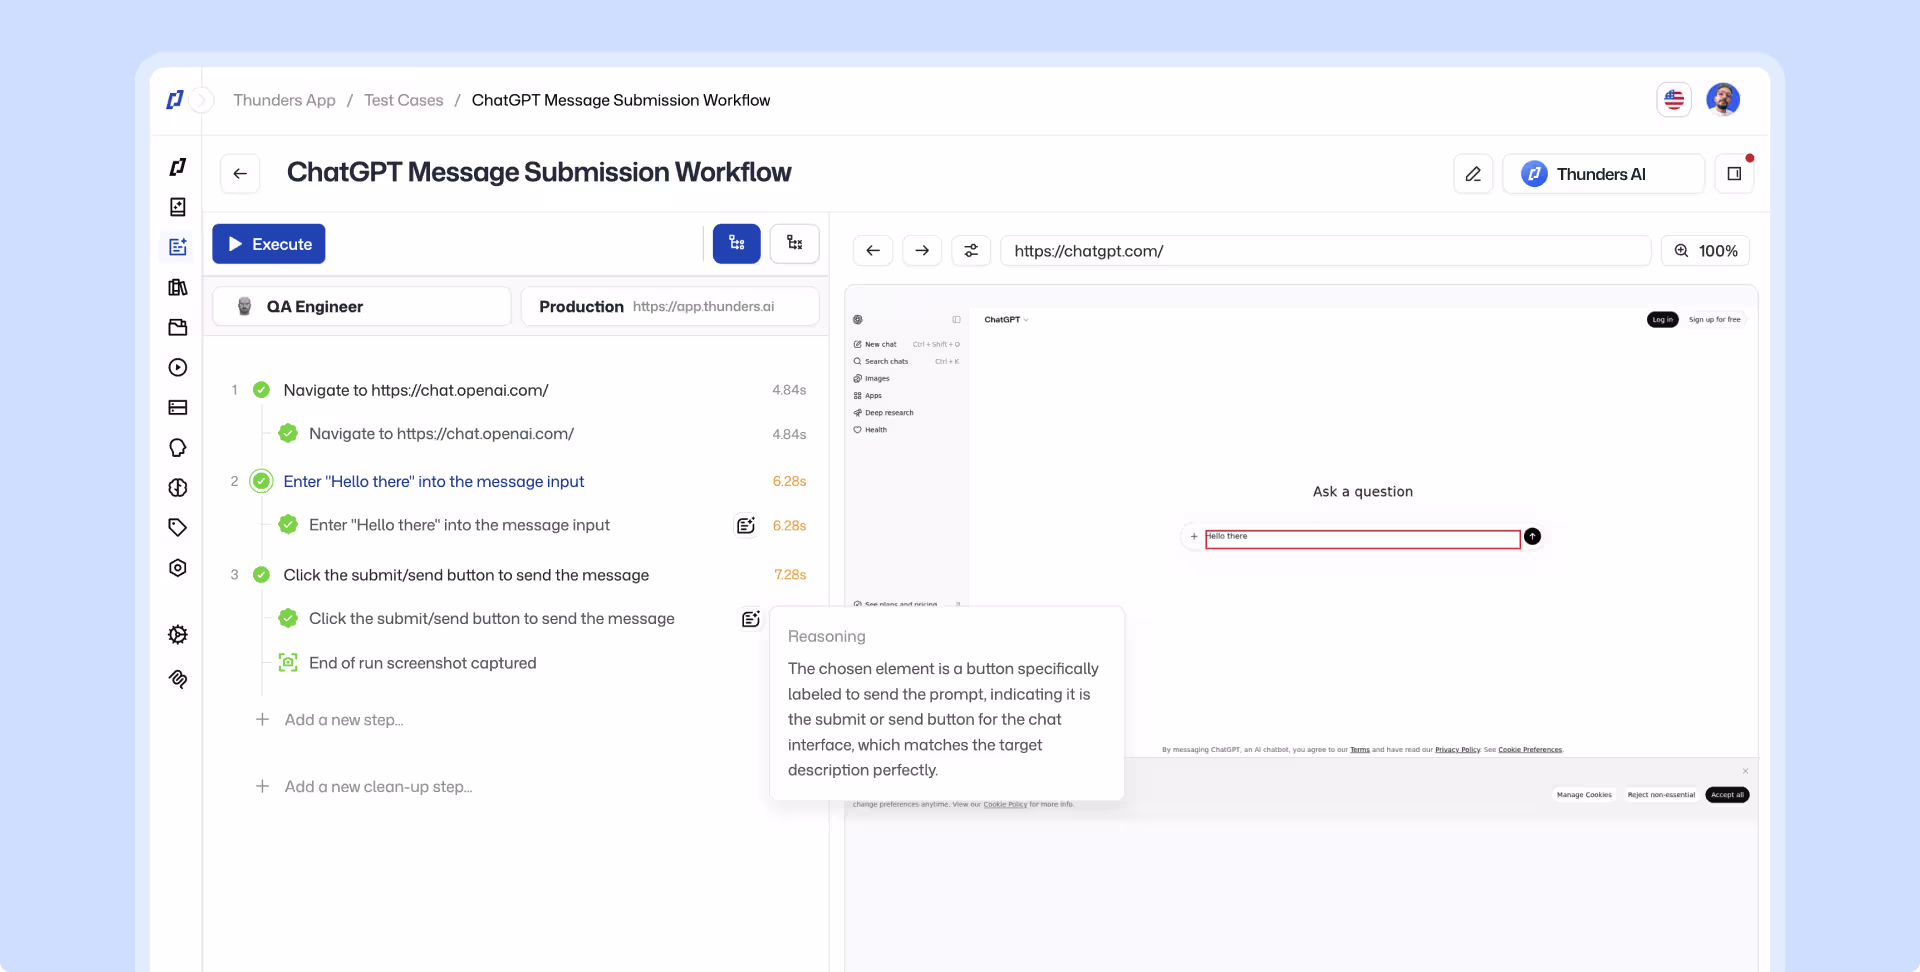The image size is (1920, 972).
Task: Click the https://chatgpt.com/ URL field
Action: point(1326,251)
